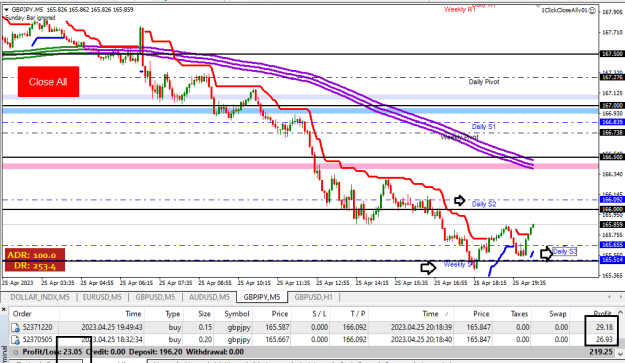The width and height of the screenshot is (625, 363).
Task: Sort by the Taxes column header
Action: [x=519, y=314]
